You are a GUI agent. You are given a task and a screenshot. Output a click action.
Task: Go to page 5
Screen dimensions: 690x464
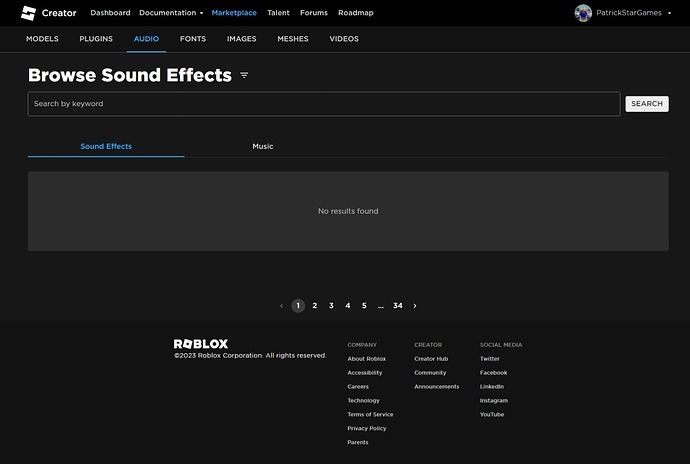point(364,306)
